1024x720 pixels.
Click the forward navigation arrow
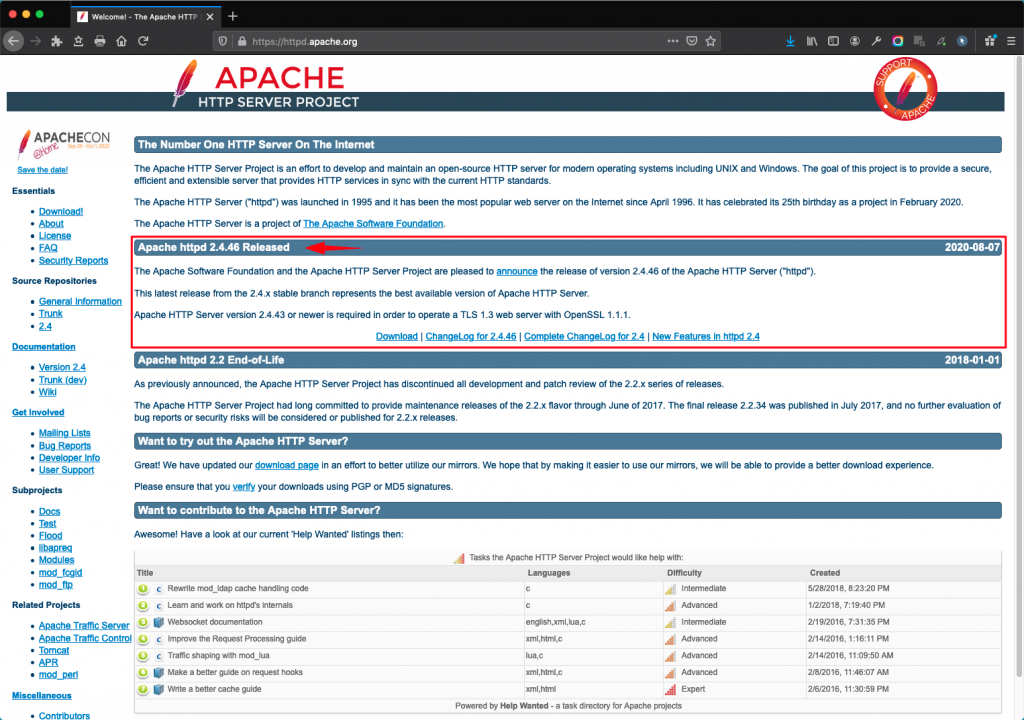point(35,41)
